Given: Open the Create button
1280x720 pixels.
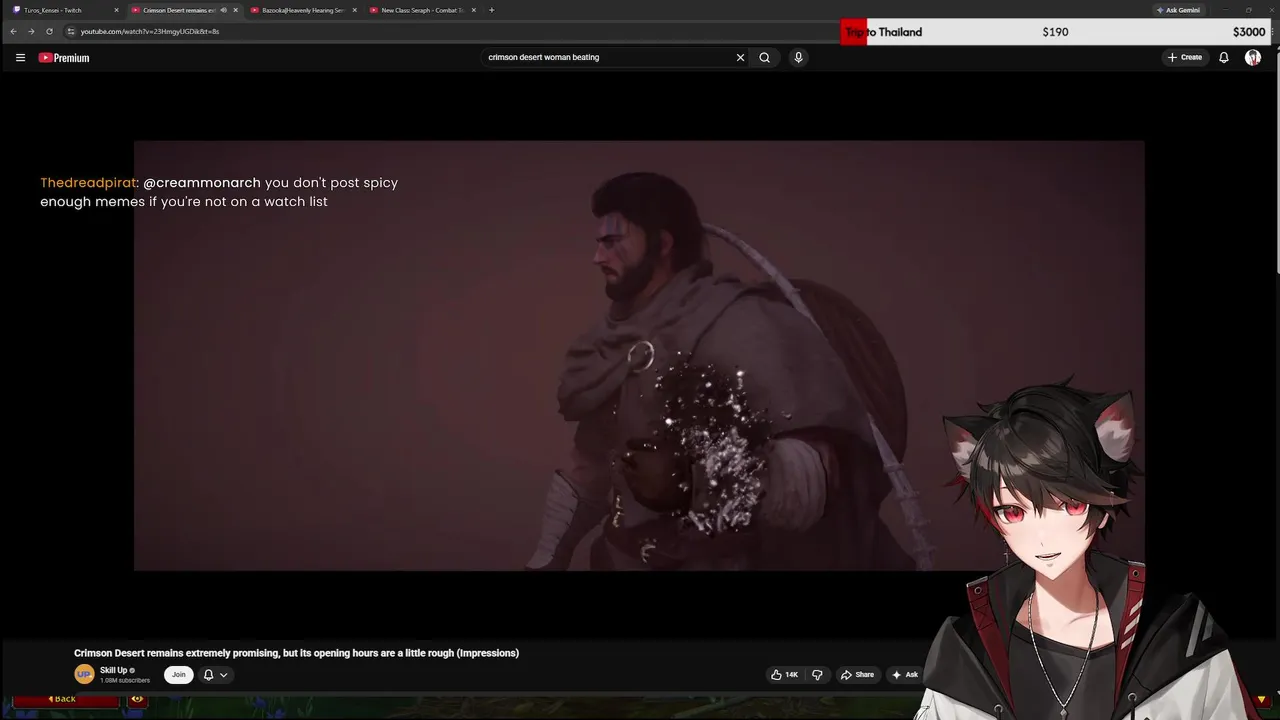Looking at the screenshot, I should coord(1185,58).
